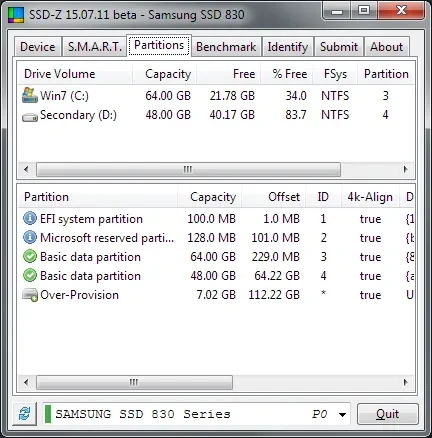Click right arrow of volume list scrollbar
432x438 pixels.
pyautogui.click(x=405, y=169)
